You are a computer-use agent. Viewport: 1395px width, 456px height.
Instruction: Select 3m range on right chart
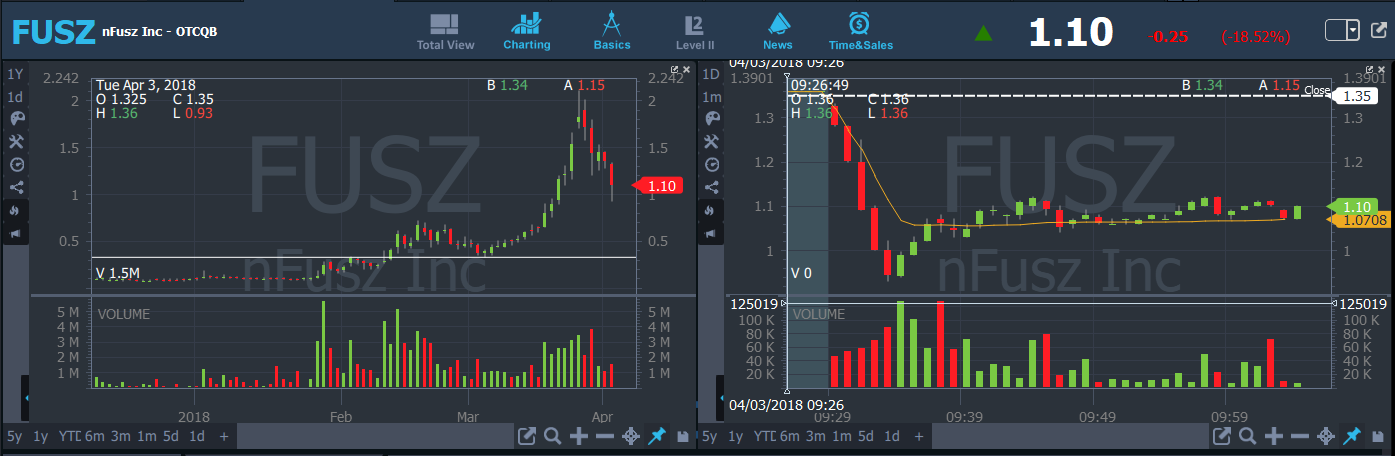[816, 436]
